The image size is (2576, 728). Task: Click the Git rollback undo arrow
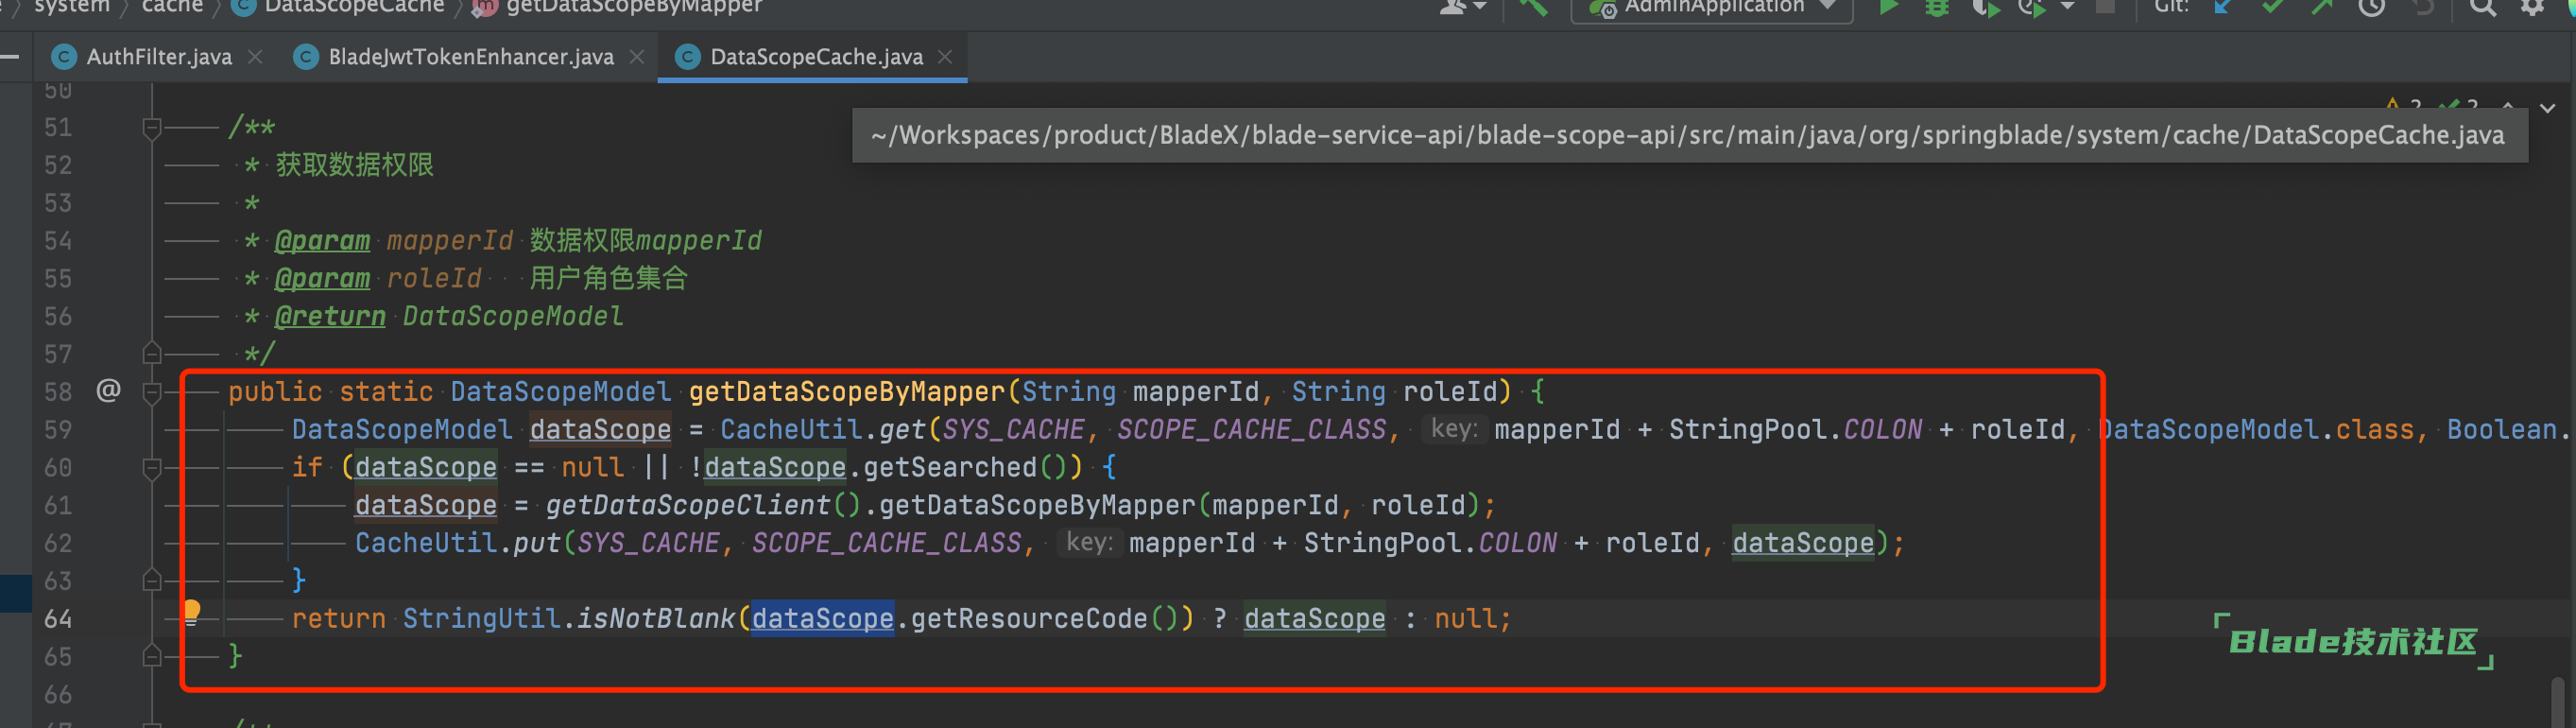(x=2423, y=7)
